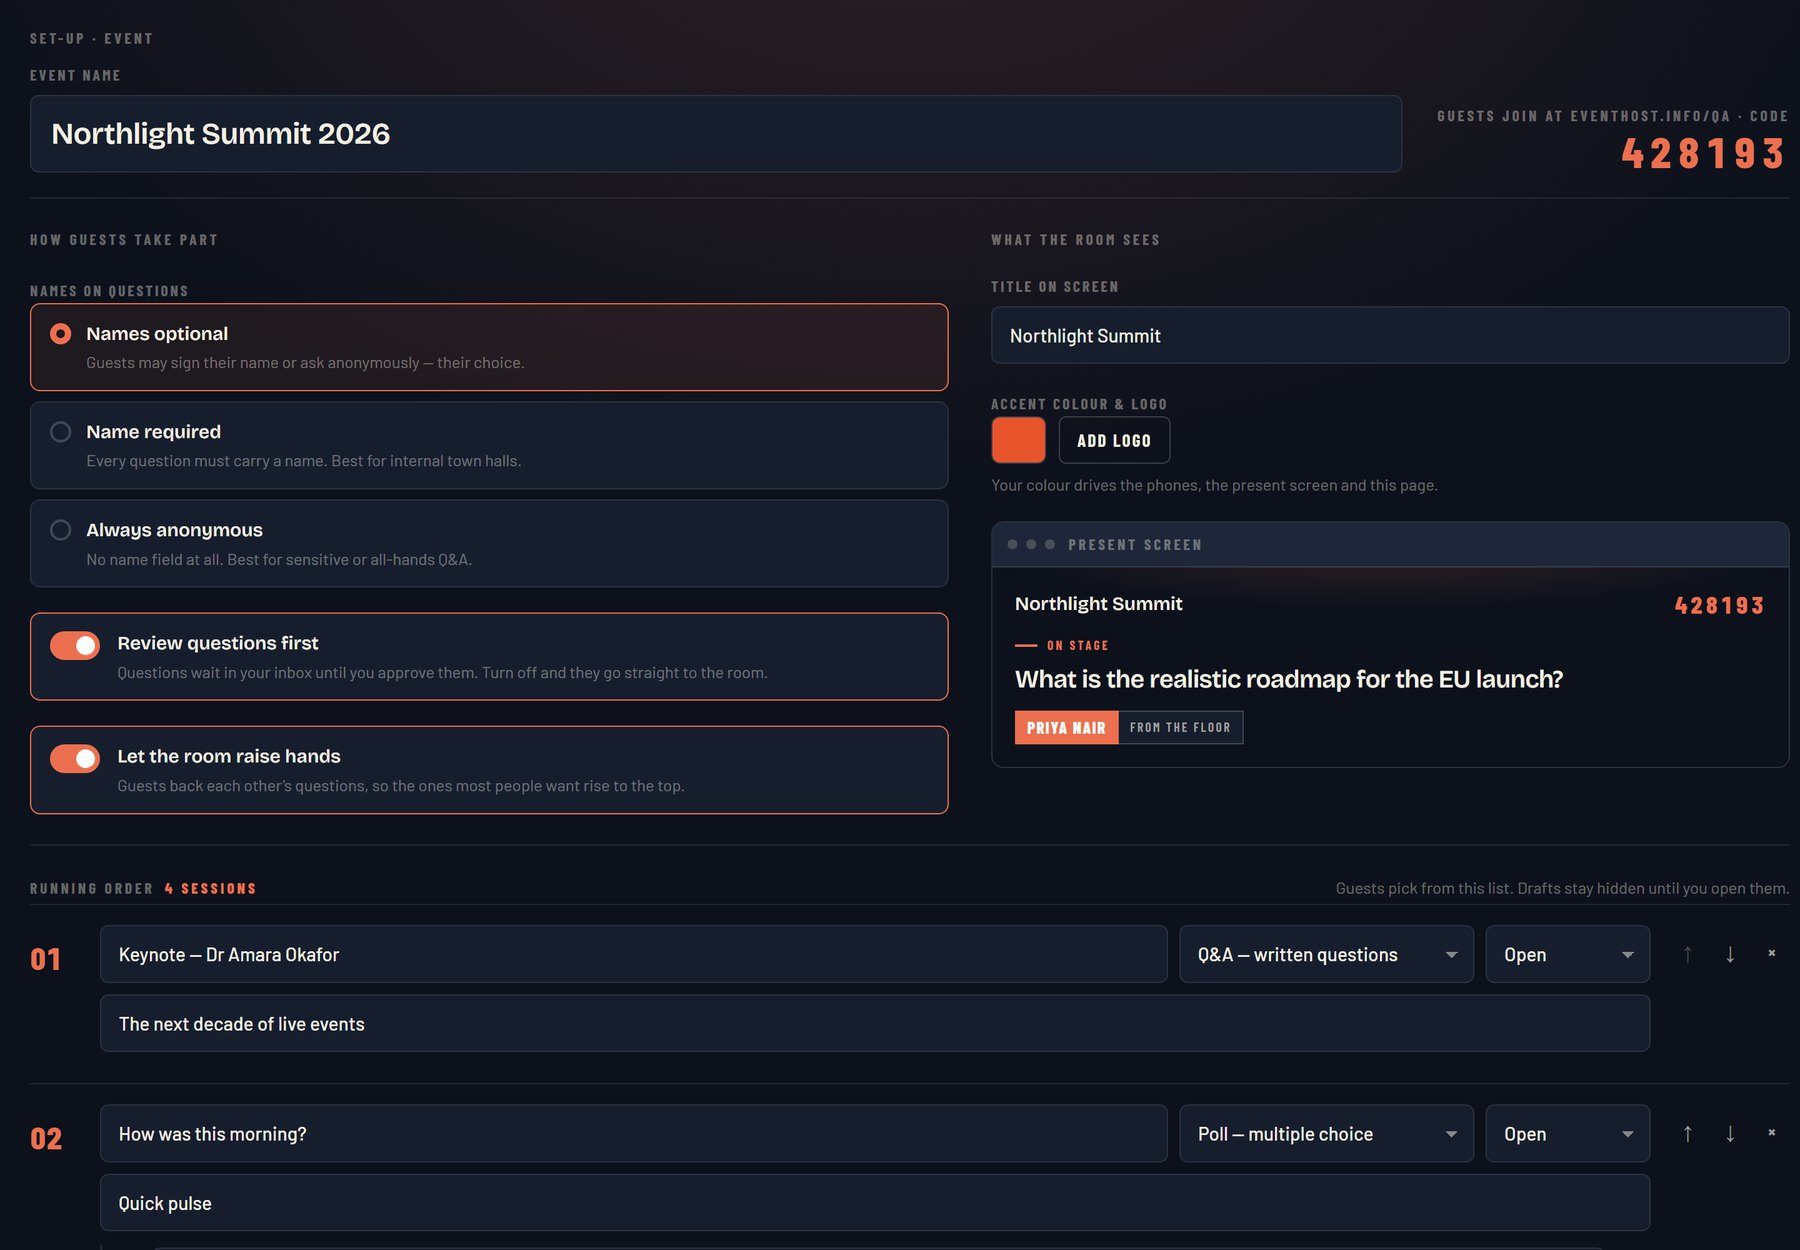Click the large join code 428193
This screenshot has height=1250, width=1800.
1704,154
